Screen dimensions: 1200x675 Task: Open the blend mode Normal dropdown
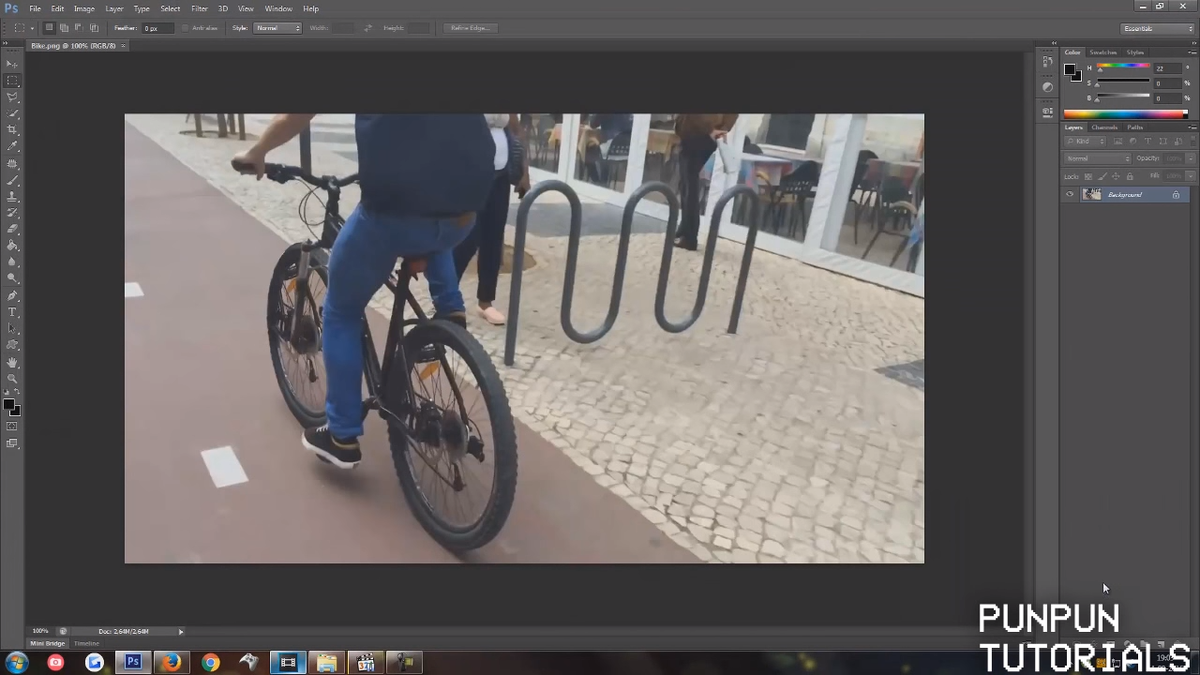coord(1097,158)
